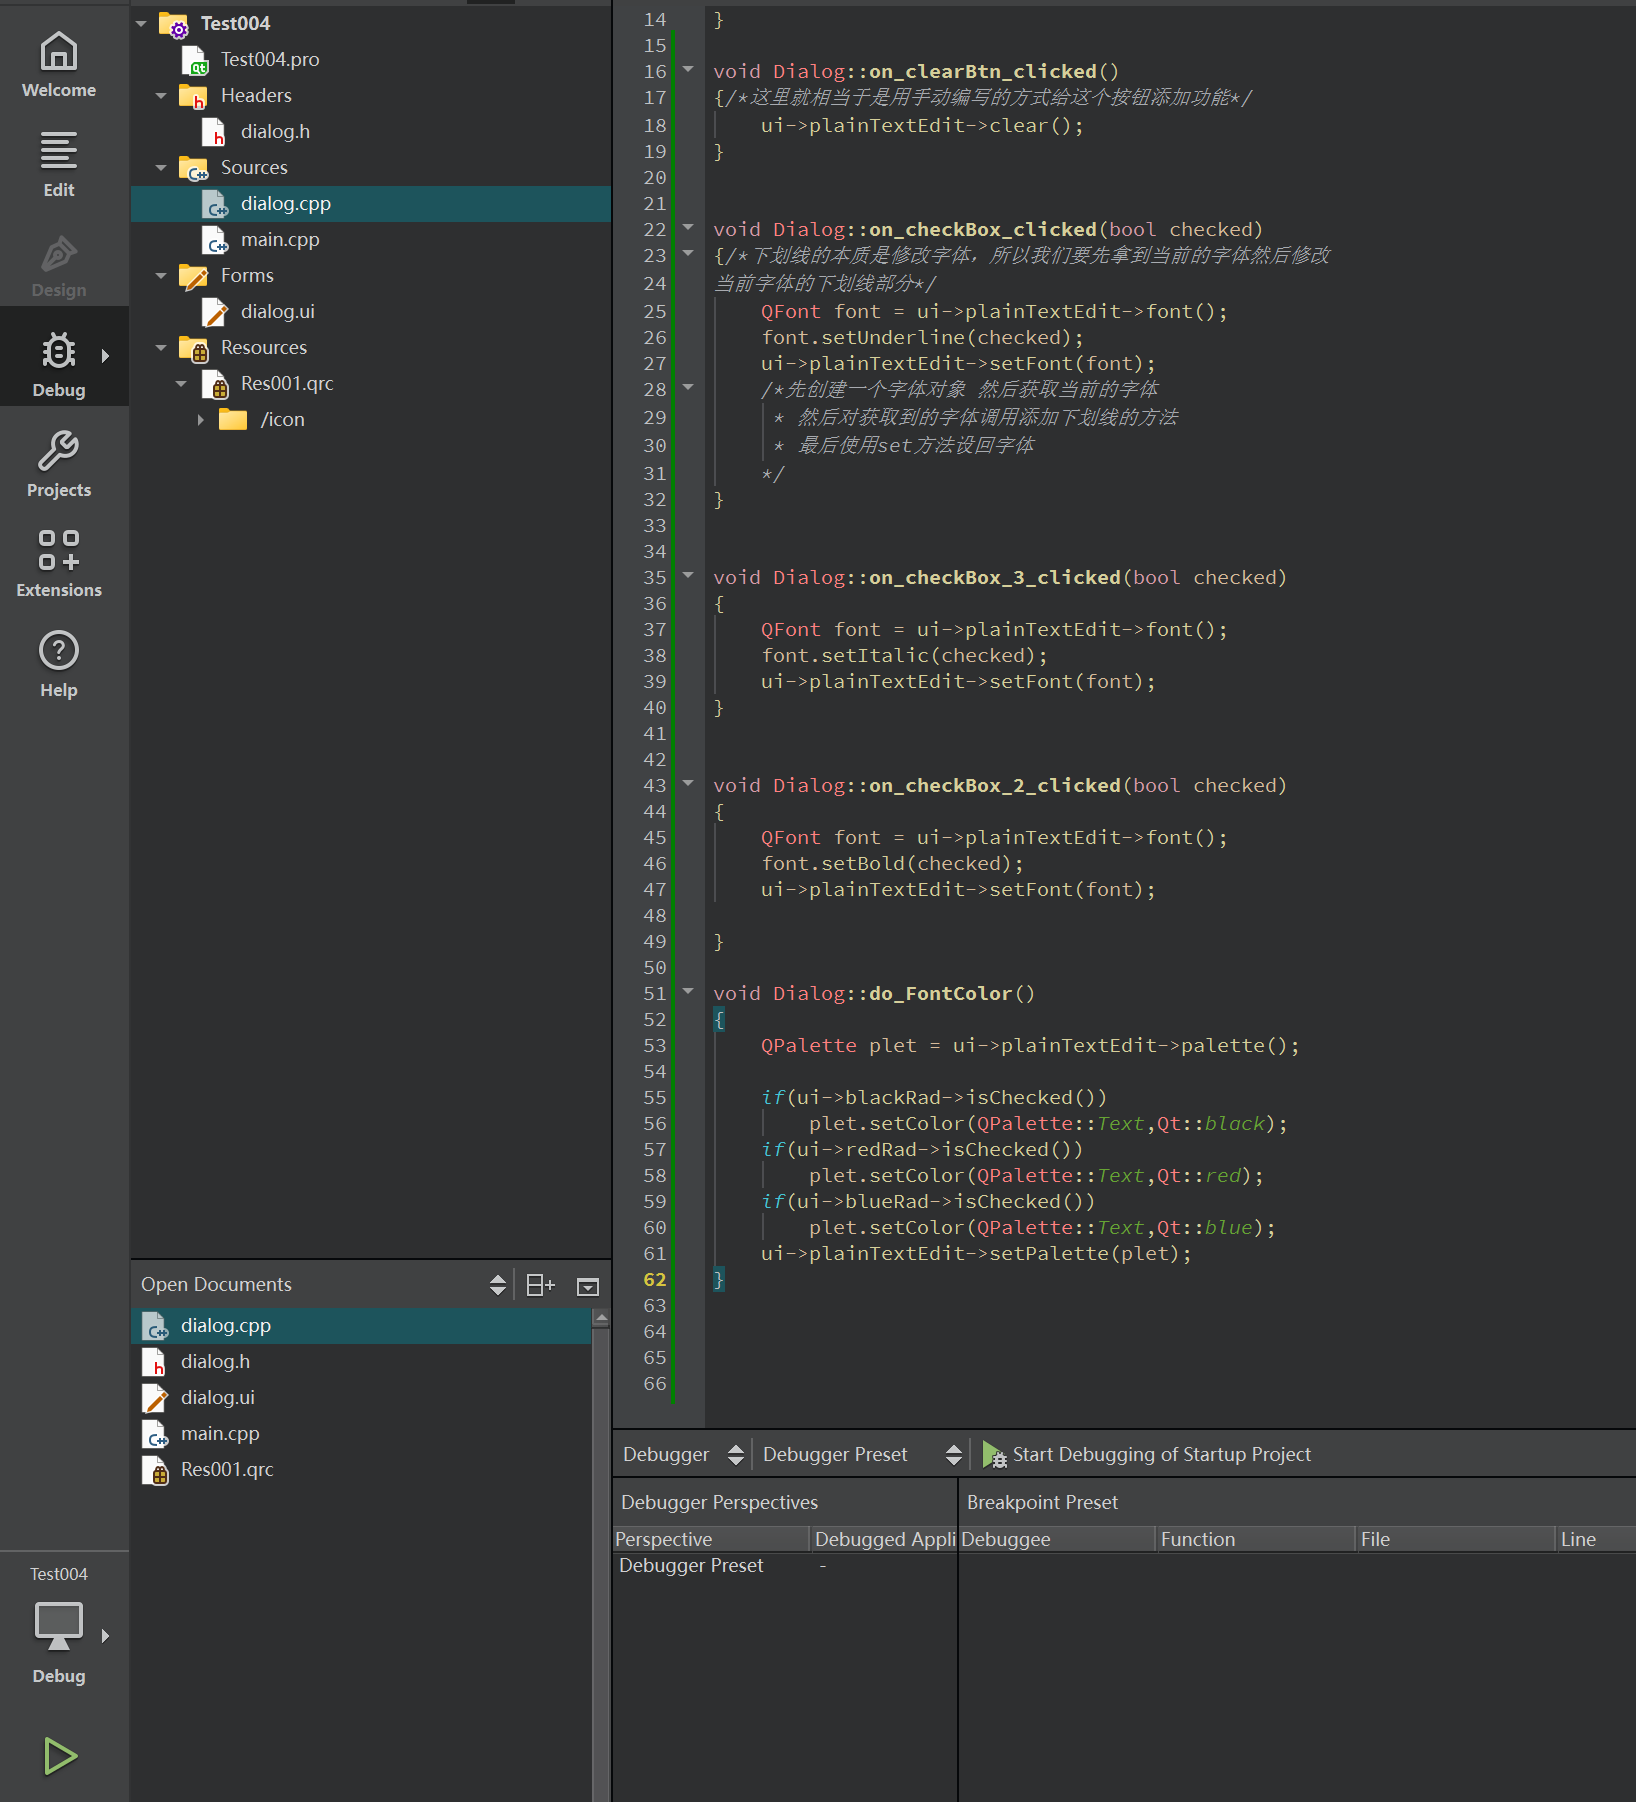Screen dimensions: 1636x1802
Task: Collapse the Headers folder
Action: point(161,96)
